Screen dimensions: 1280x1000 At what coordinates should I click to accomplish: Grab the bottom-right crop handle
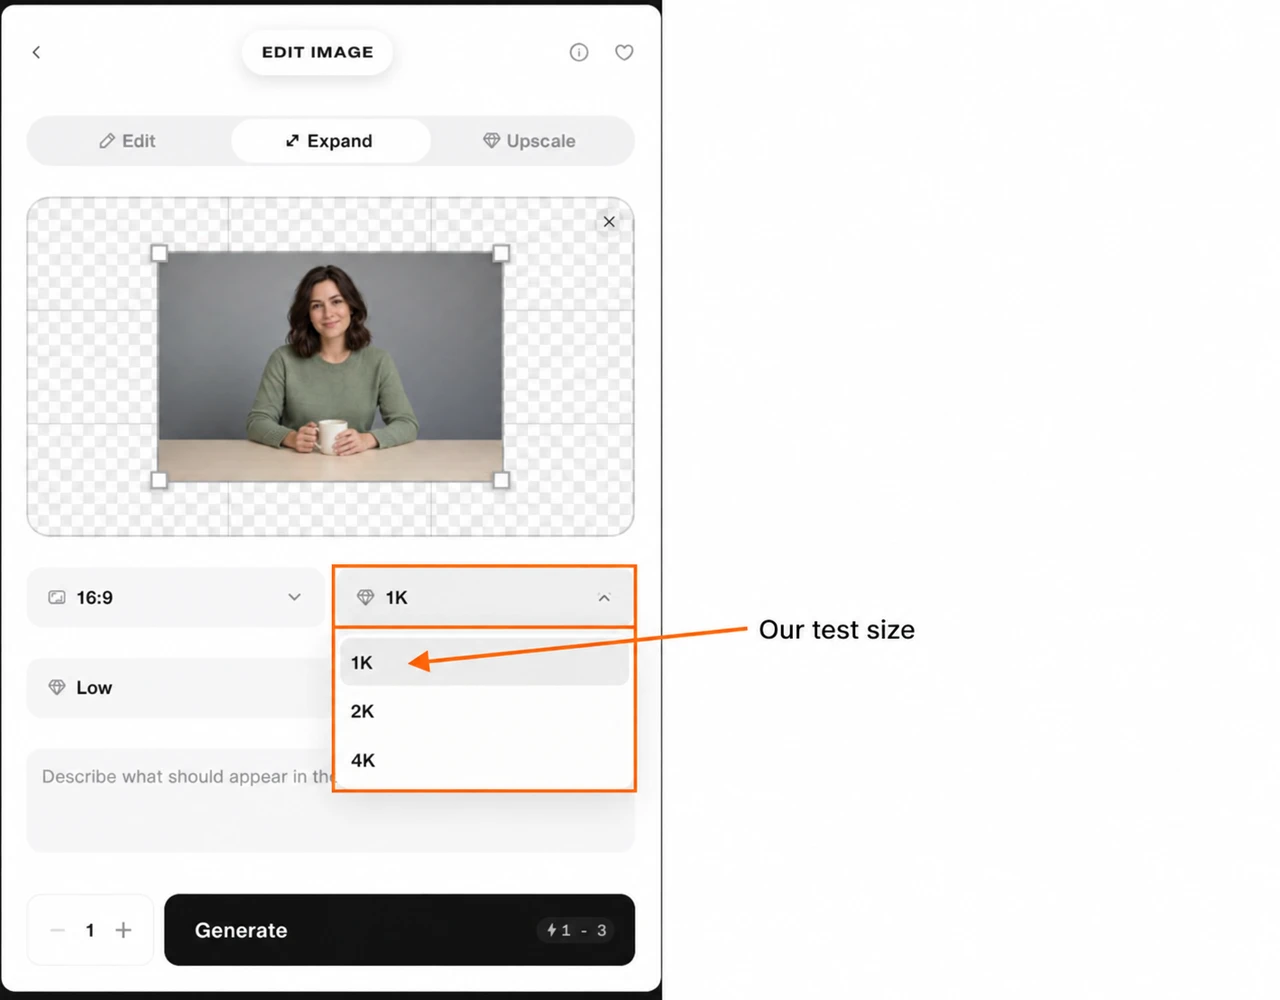(x=501, y=480)
